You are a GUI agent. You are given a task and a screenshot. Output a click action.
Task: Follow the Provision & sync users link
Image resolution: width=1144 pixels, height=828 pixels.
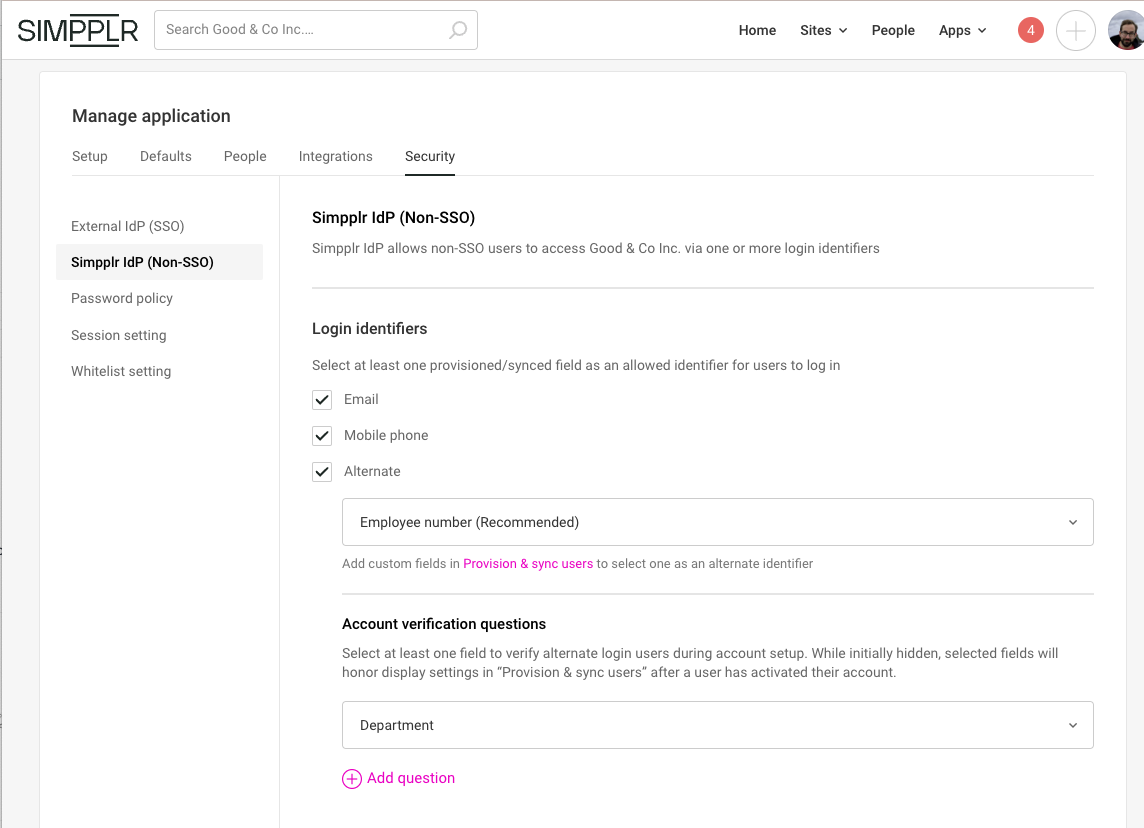pyautogui.click(x=528, y=564)
